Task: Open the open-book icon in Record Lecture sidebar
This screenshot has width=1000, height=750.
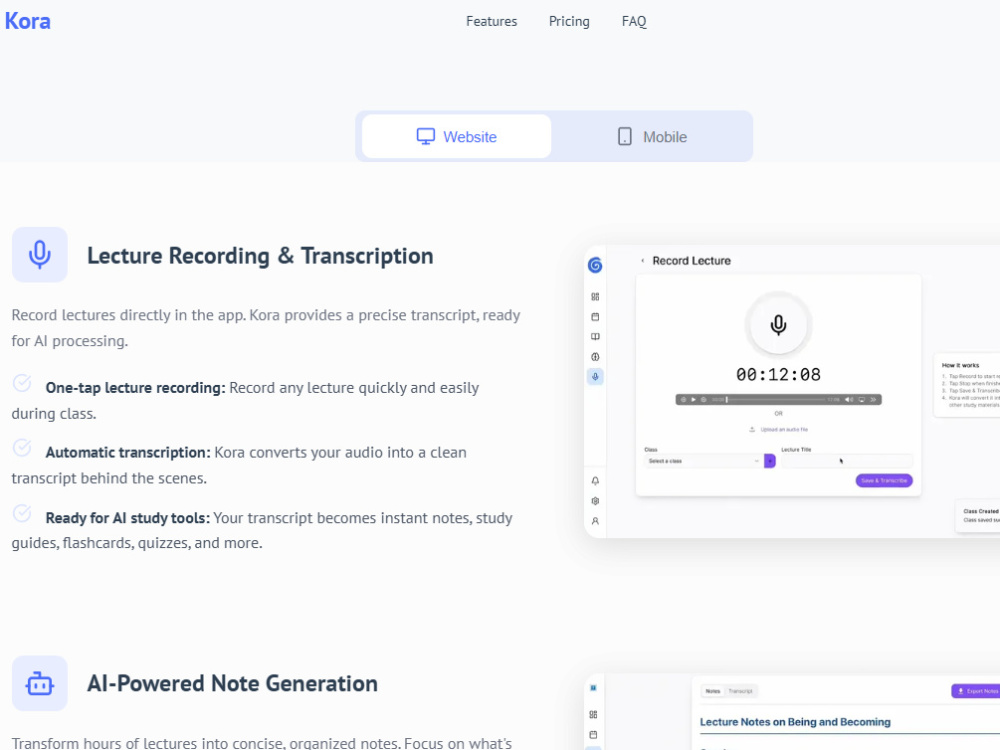Action: pyautogui.click(x=595, y=337)
